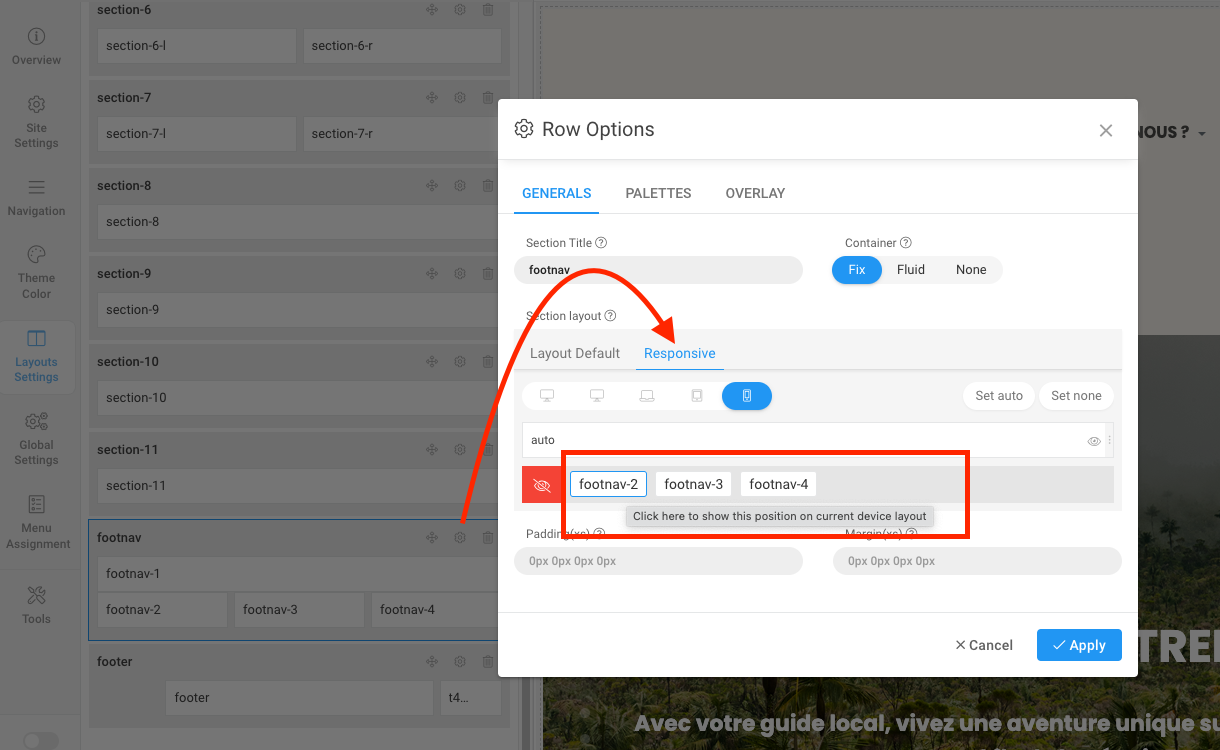The width and height of the screenshot is (1220, 750).
Task: Open the Menu Assignment panel
Action: 37,523
